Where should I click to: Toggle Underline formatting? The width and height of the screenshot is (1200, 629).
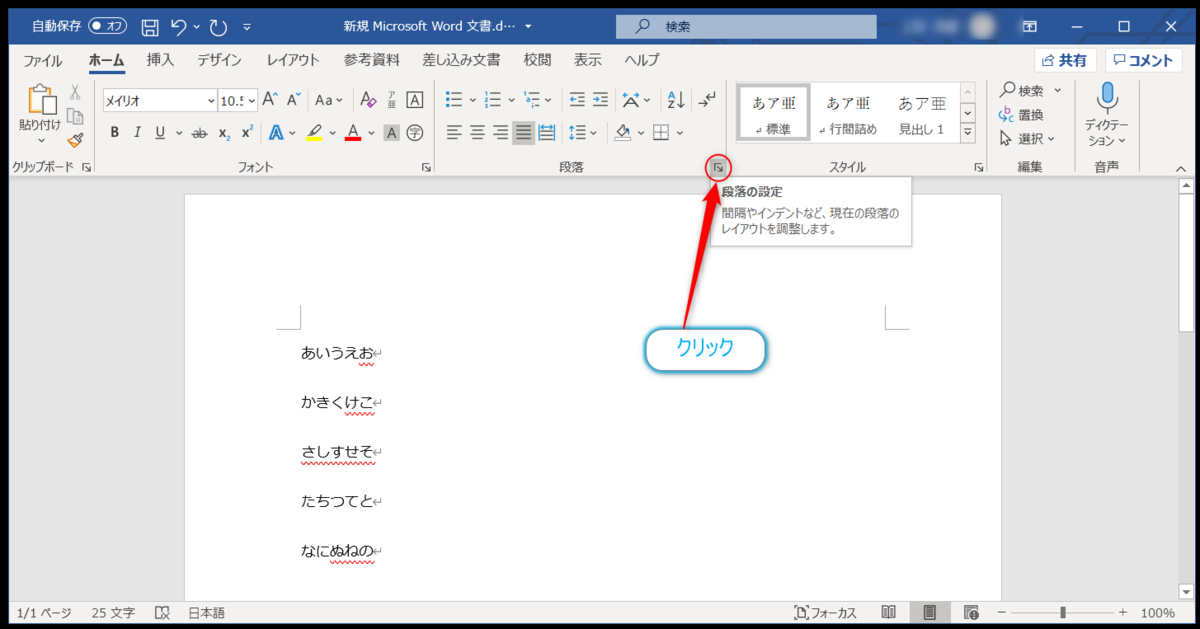tap(160, 132)
